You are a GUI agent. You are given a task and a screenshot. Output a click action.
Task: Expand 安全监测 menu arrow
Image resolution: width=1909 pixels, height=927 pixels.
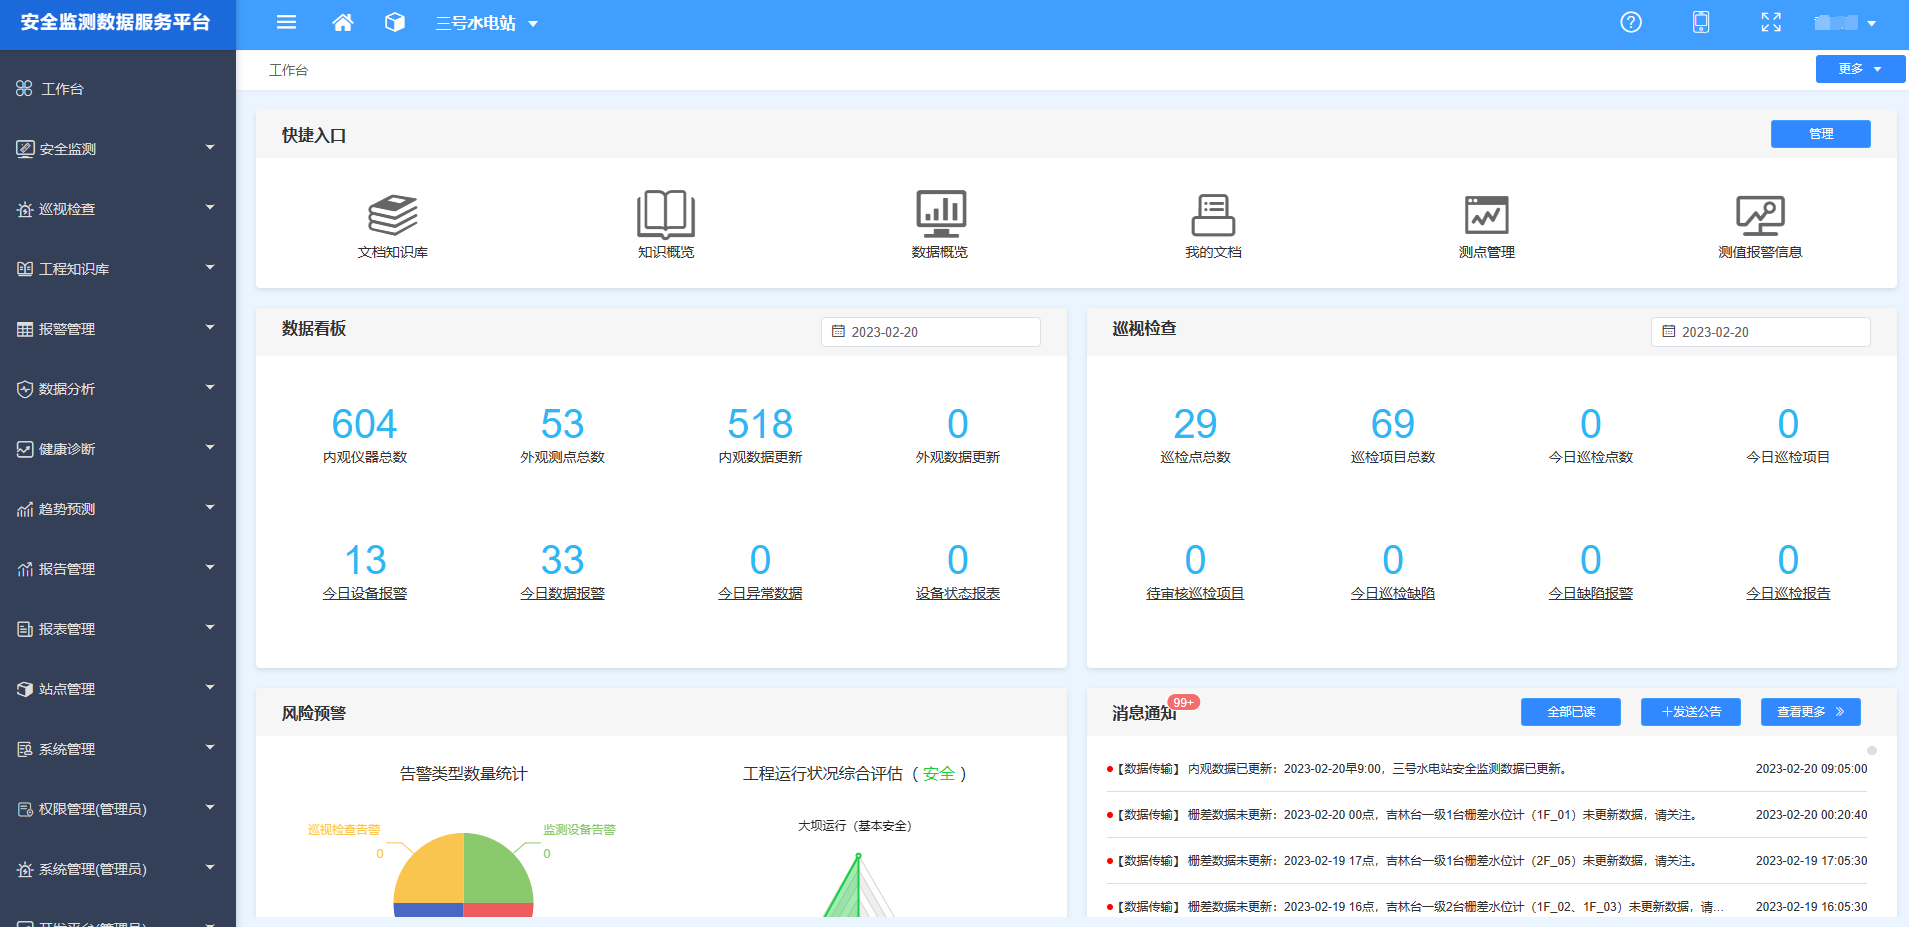pos(210,147)
